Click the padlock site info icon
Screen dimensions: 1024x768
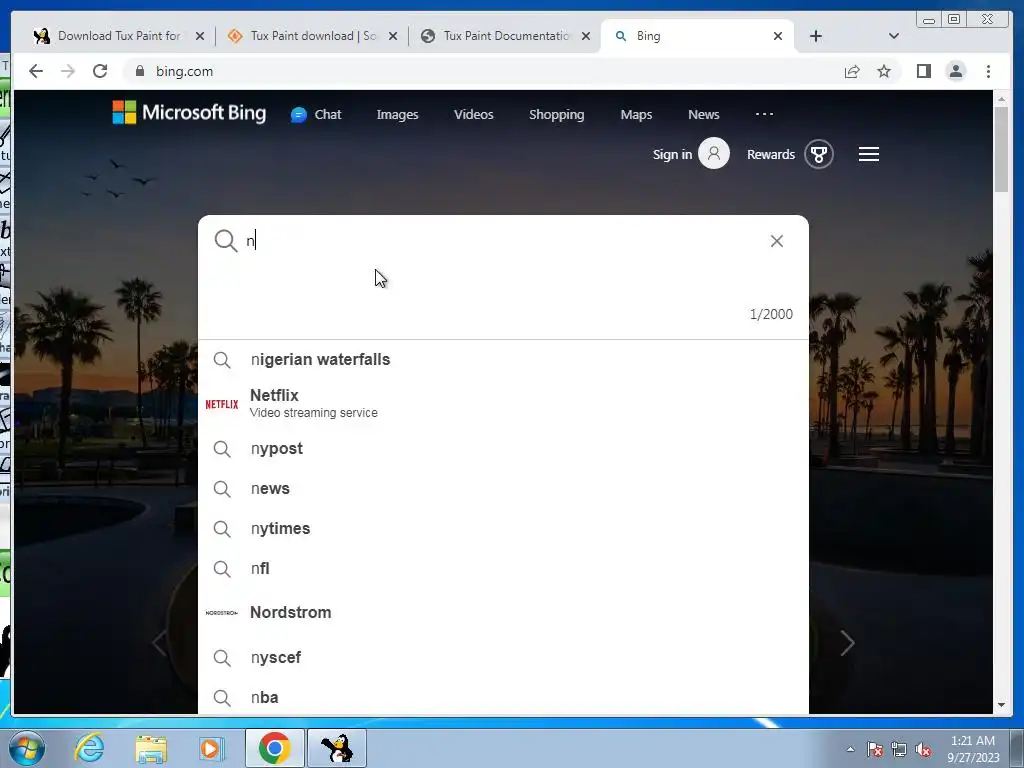[x=140, y=71]
